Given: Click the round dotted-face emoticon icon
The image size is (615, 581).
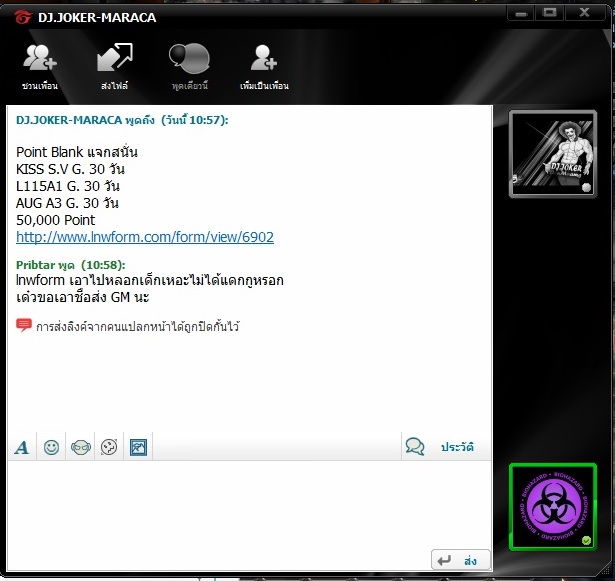Looking at the screenshot, I should pyautogui.click(x=109, y=447).
